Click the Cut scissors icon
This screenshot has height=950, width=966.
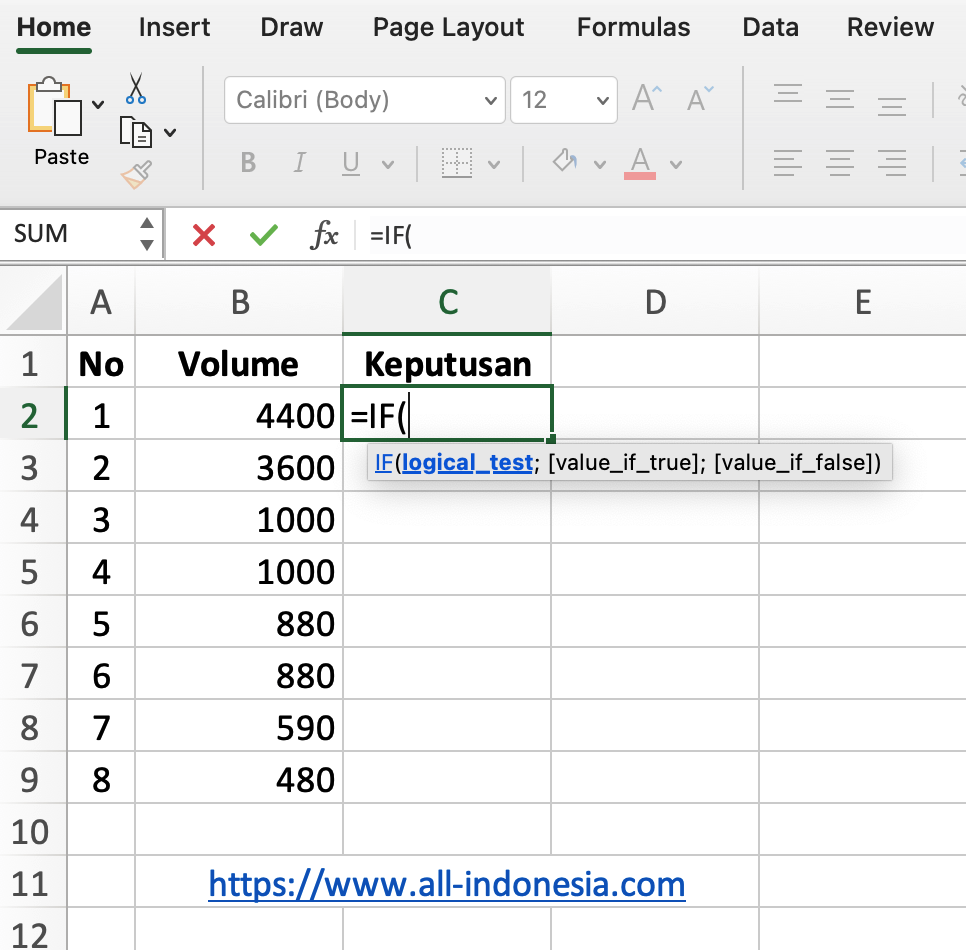click(x=136, y=89)
